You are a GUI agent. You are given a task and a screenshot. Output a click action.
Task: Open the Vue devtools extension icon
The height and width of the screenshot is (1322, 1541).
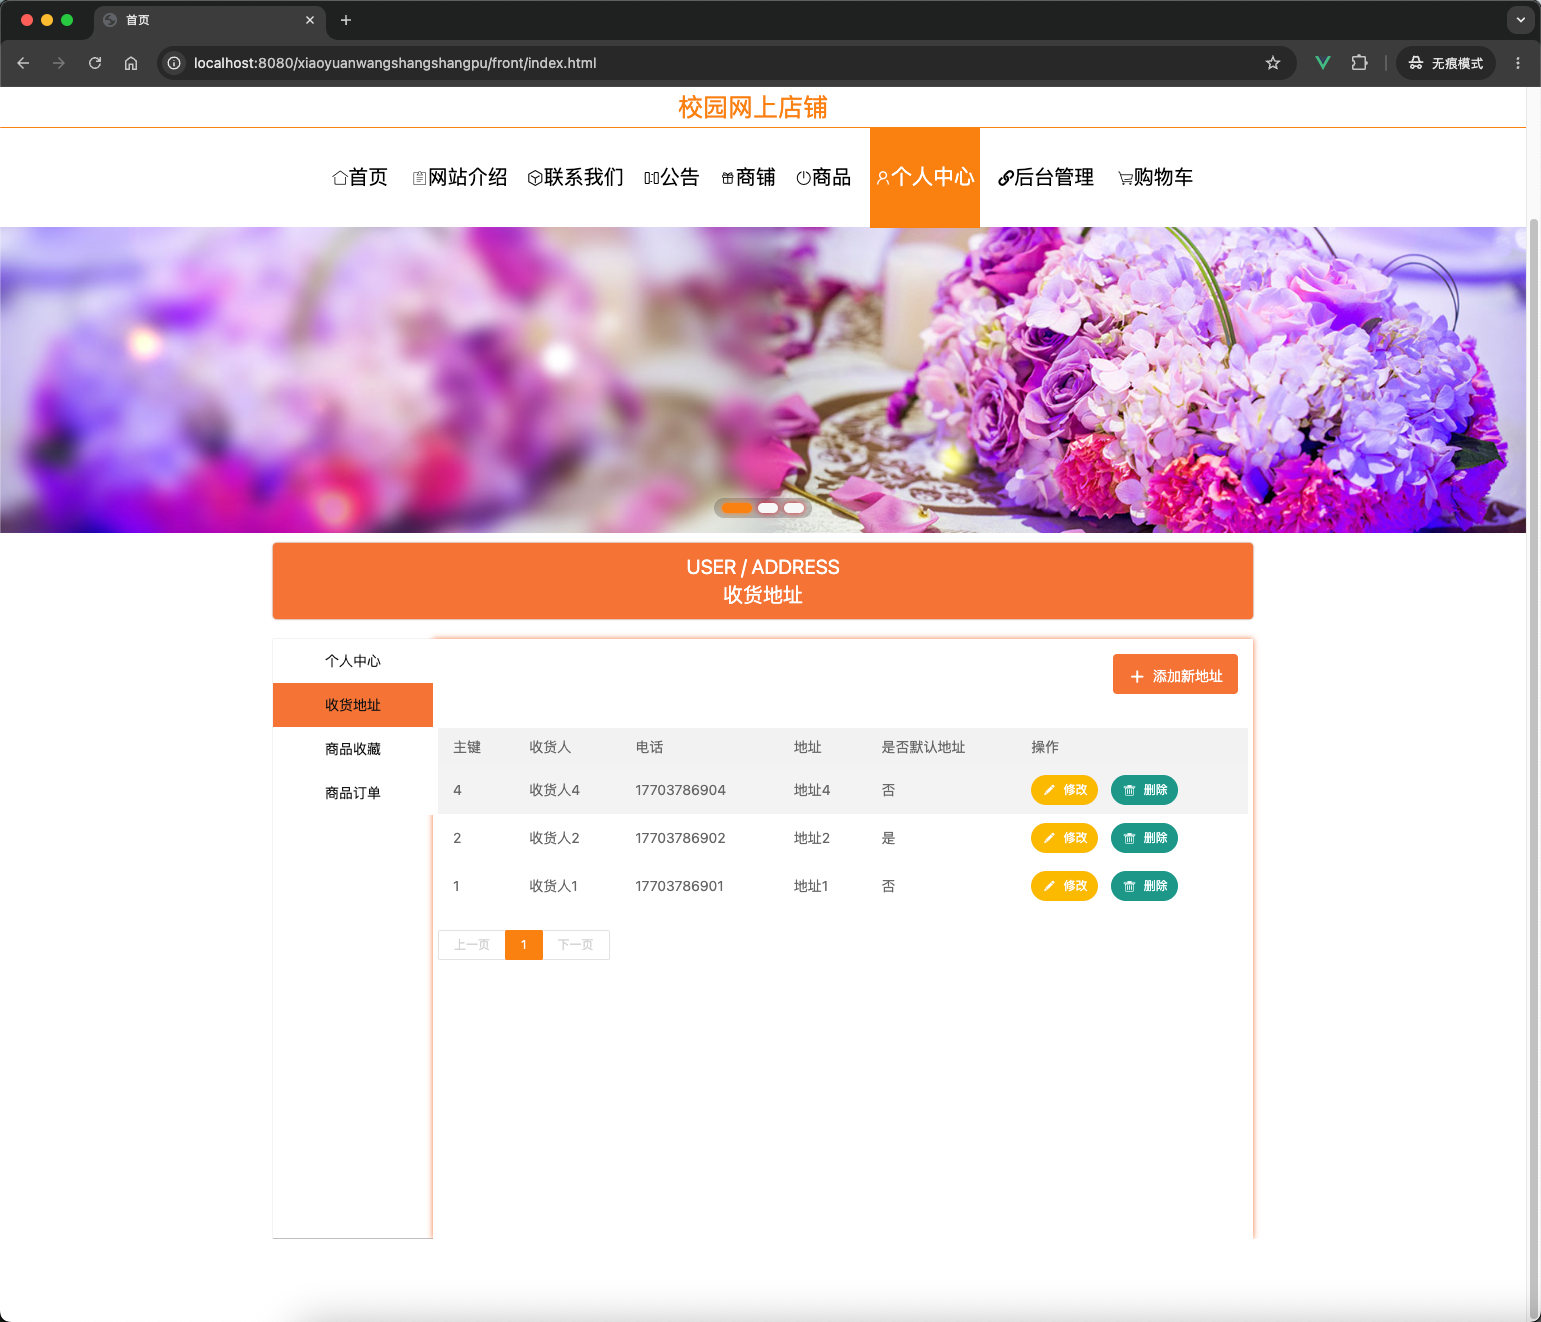click(x=1323, y=63)
